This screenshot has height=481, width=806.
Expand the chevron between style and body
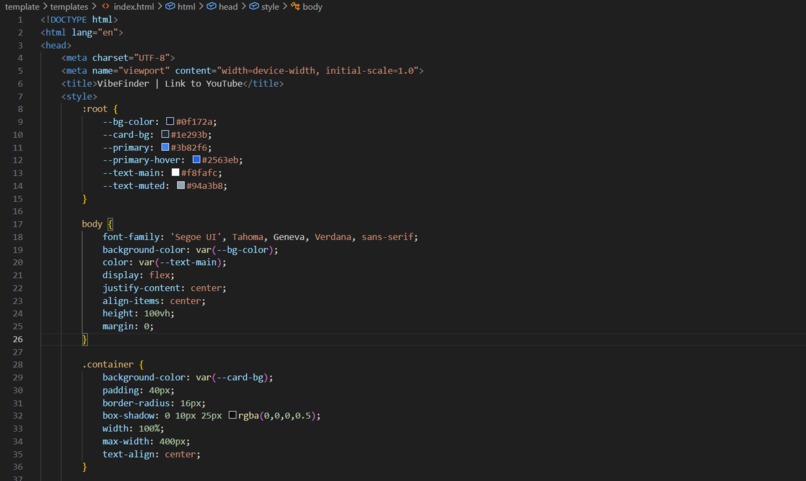click(x=284, y=7)
